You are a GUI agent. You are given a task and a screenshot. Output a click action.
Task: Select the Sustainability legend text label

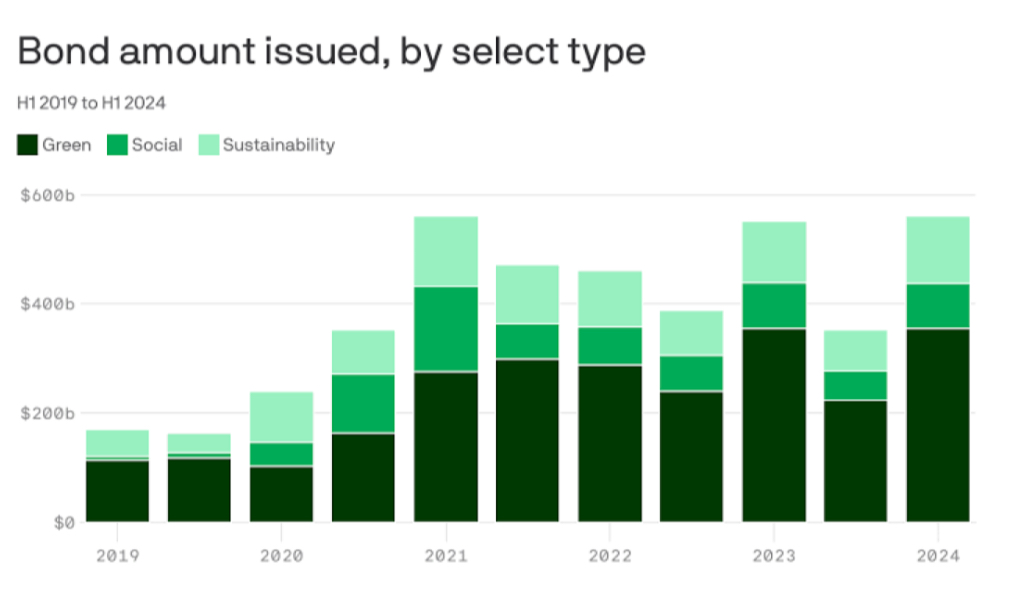(278, 145)
